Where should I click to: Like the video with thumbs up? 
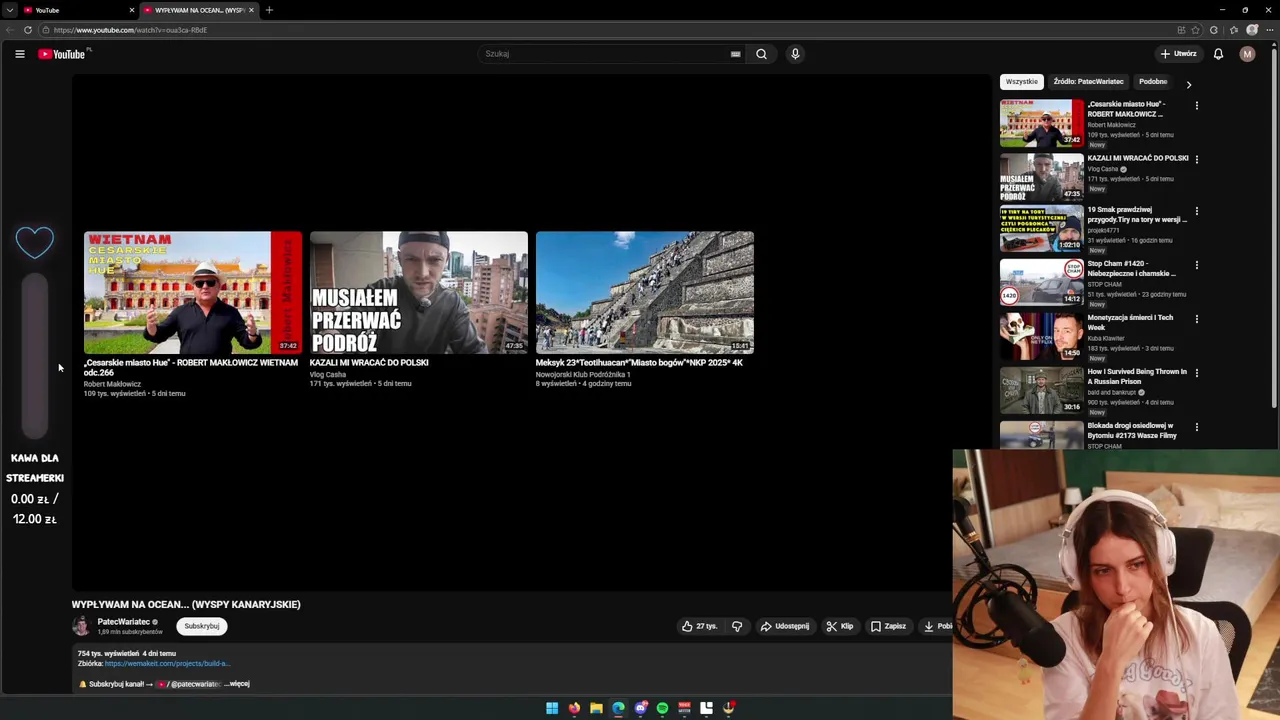point(699,626)
